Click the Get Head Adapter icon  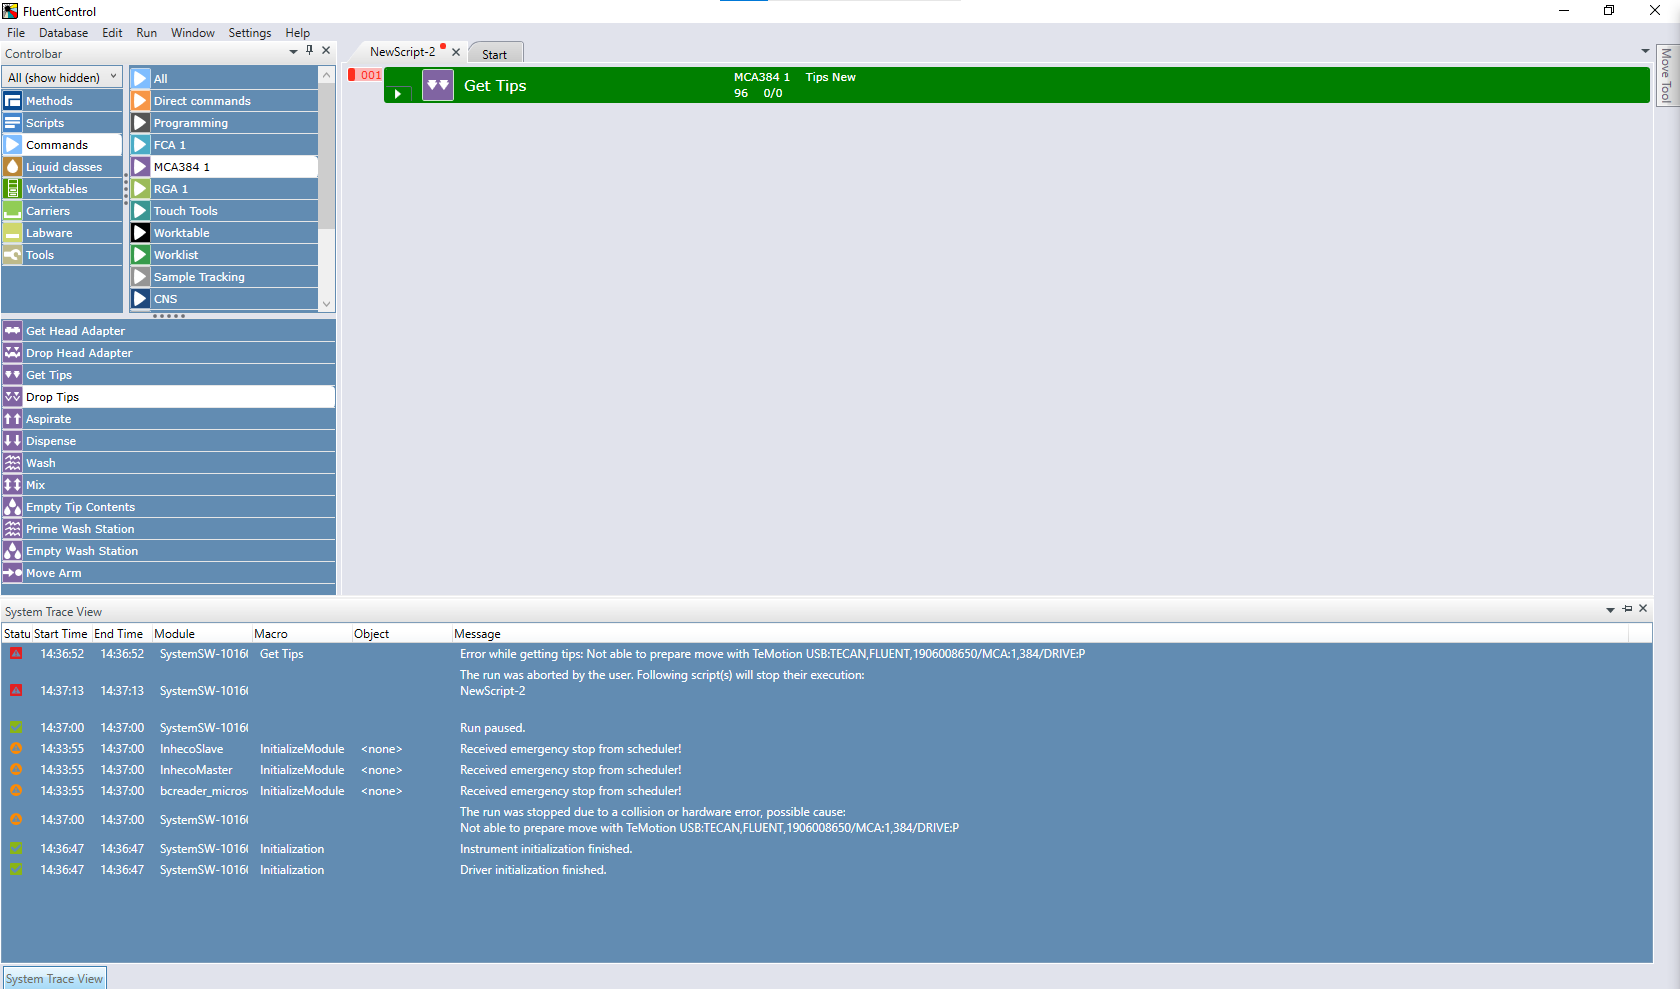tap(13, 331)
